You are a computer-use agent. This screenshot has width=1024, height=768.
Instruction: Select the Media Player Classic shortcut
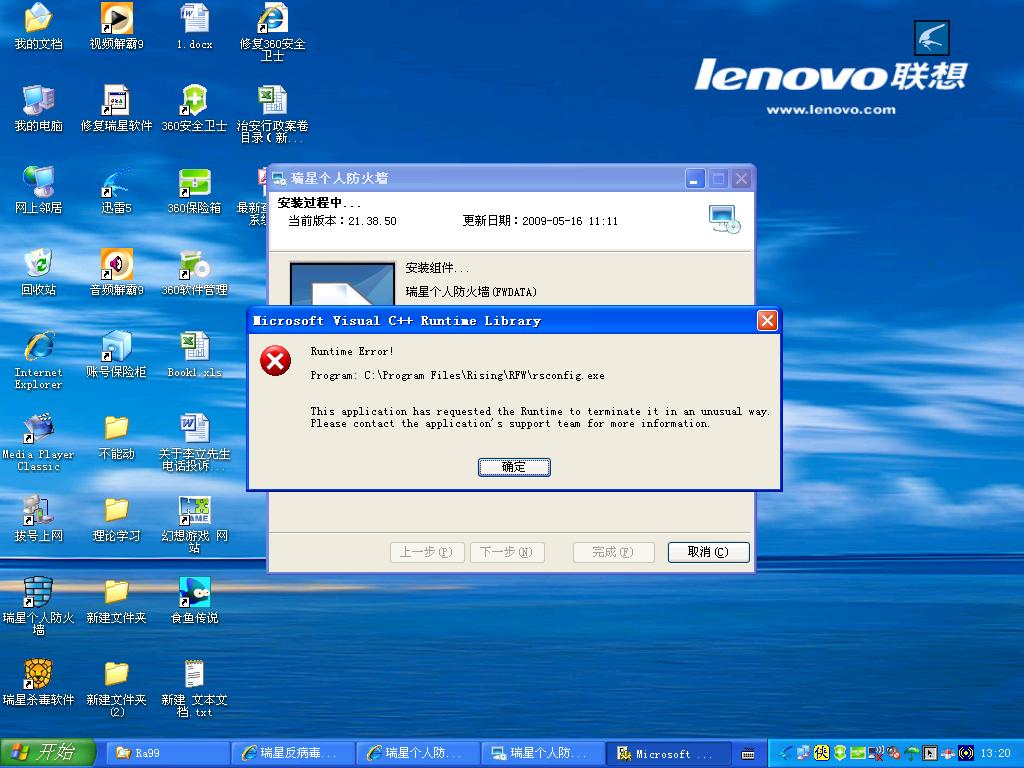tap(39, 442)
